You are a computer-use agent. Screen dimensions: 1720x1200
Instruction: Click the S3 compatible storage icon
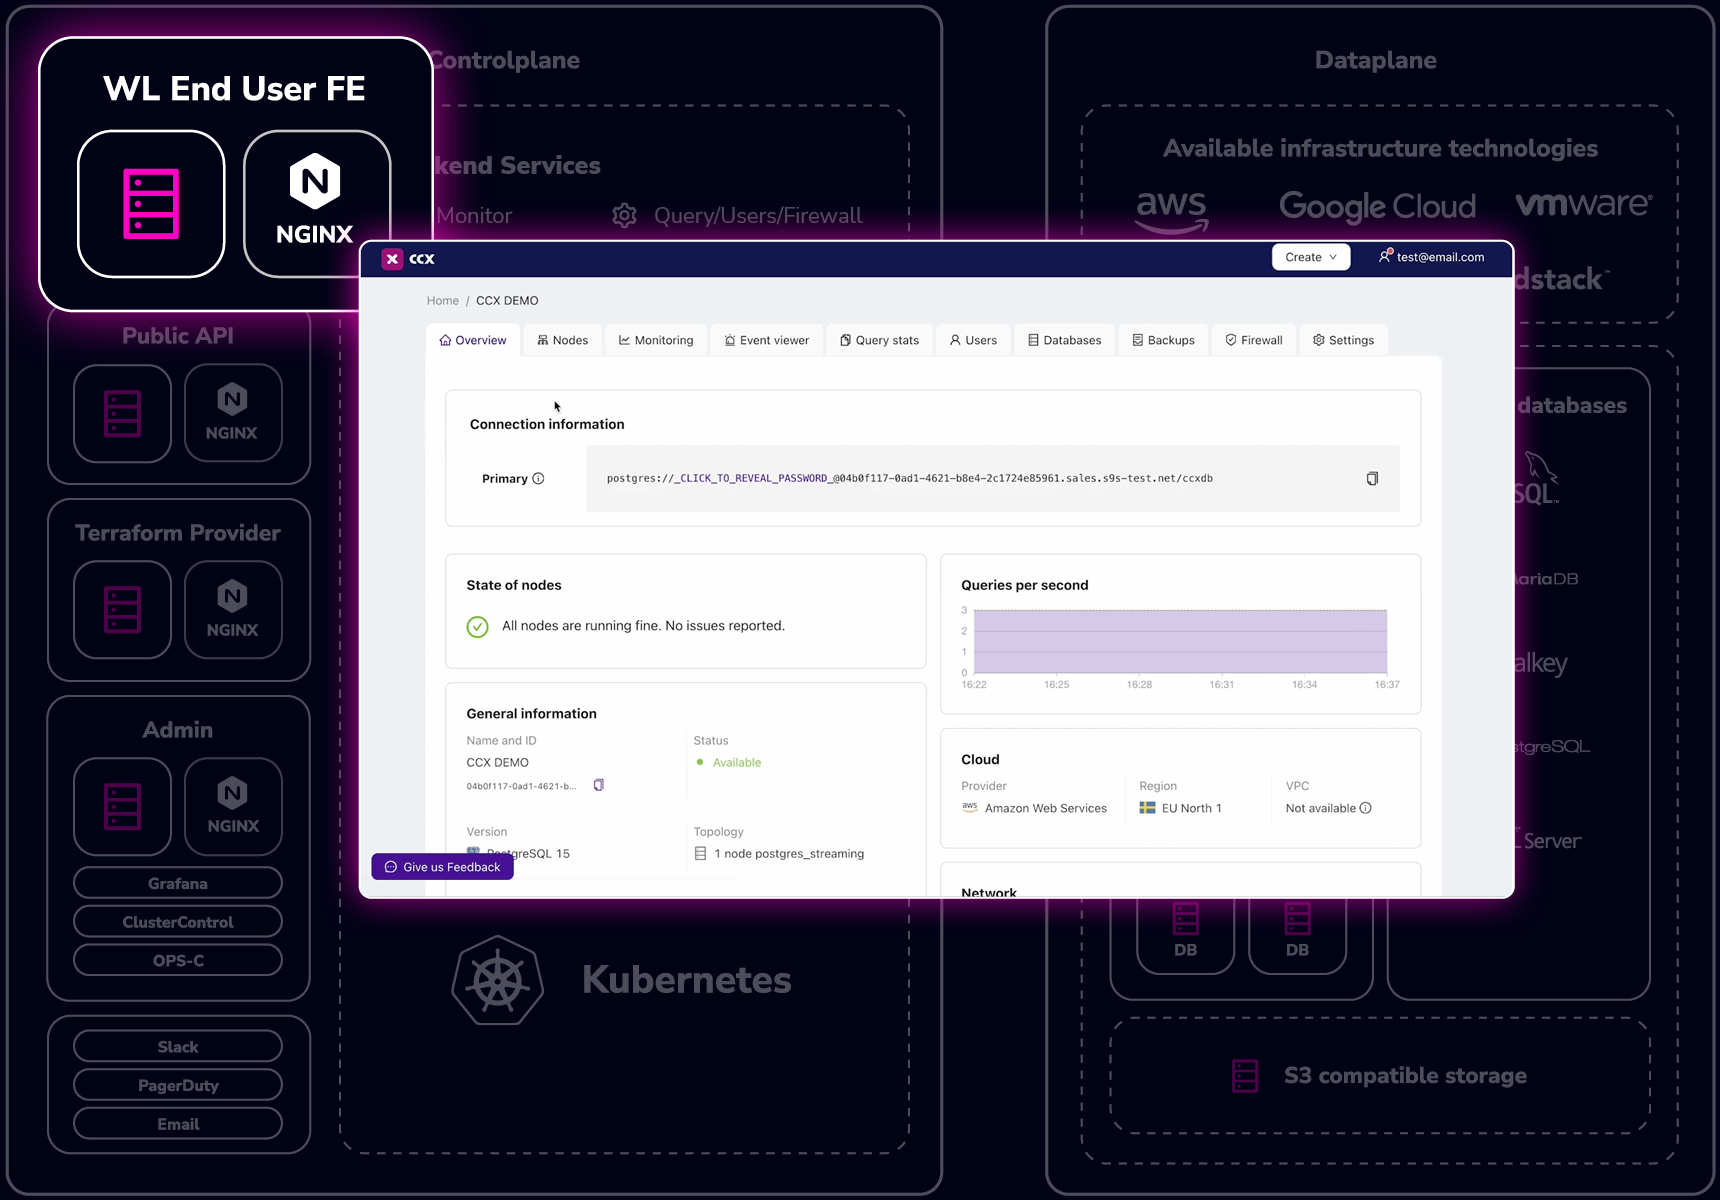1245,1076
